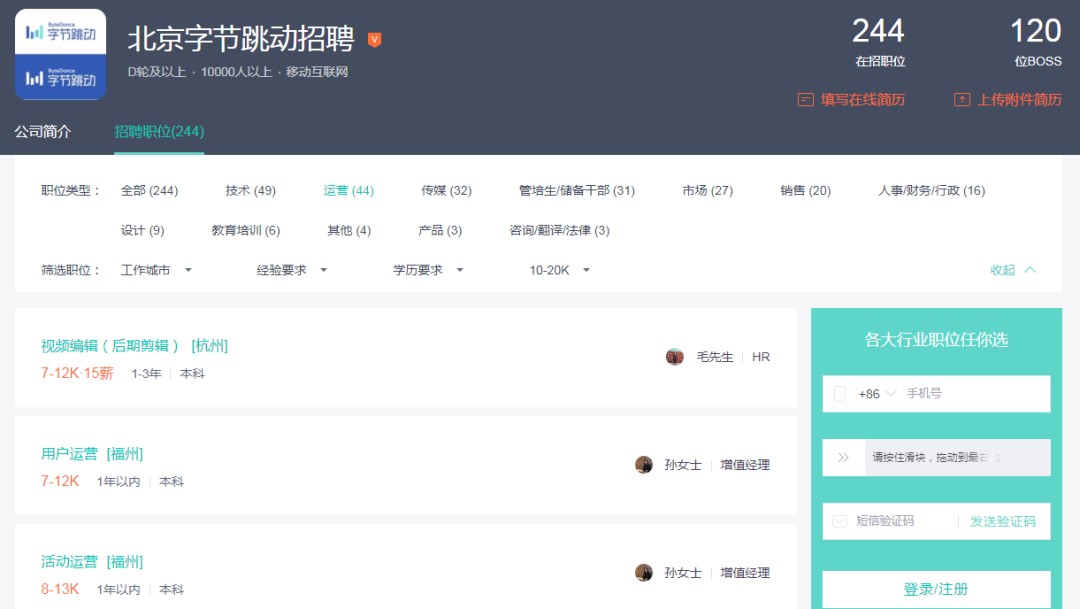Filter by 人事/财务/行政 (16) job type
The width and height of the screenshot is (1080, 609).
click(x=931, y=191)
